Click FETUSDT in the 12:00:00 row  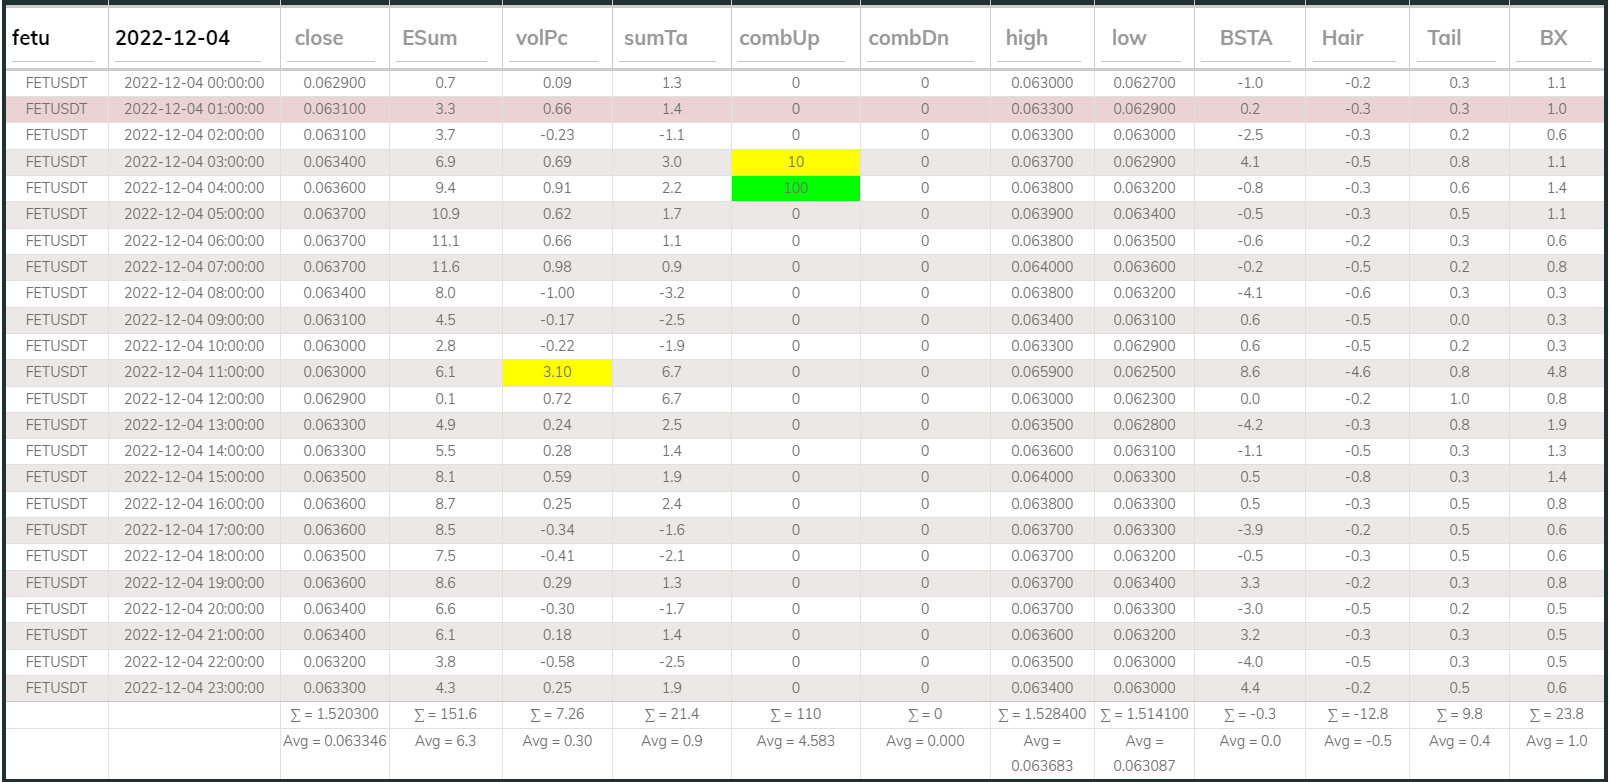tap(56, 399)
